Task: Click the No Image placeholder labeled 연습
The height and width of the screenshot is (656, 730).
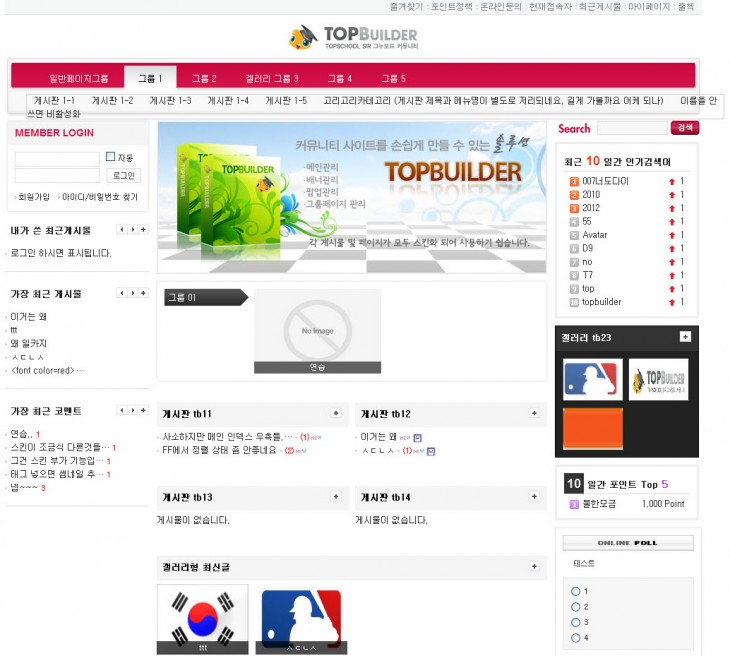Action: tap(318, 331)
